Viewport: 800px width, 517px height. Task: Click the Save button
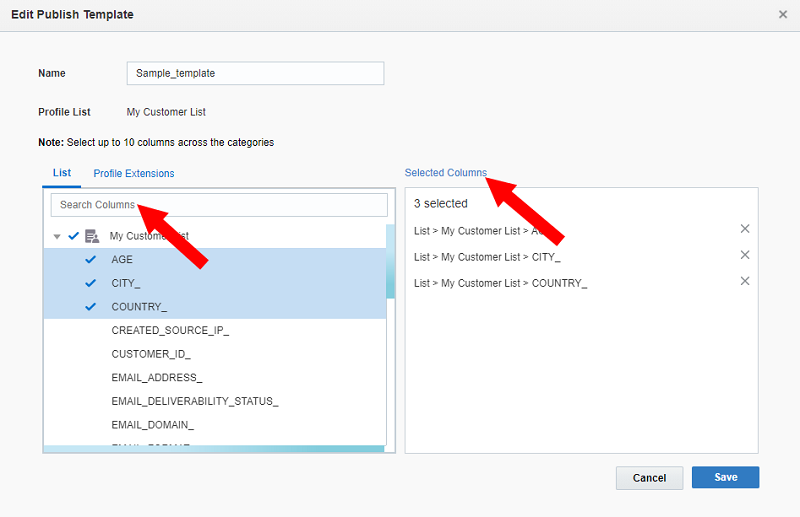coord(725,477)
